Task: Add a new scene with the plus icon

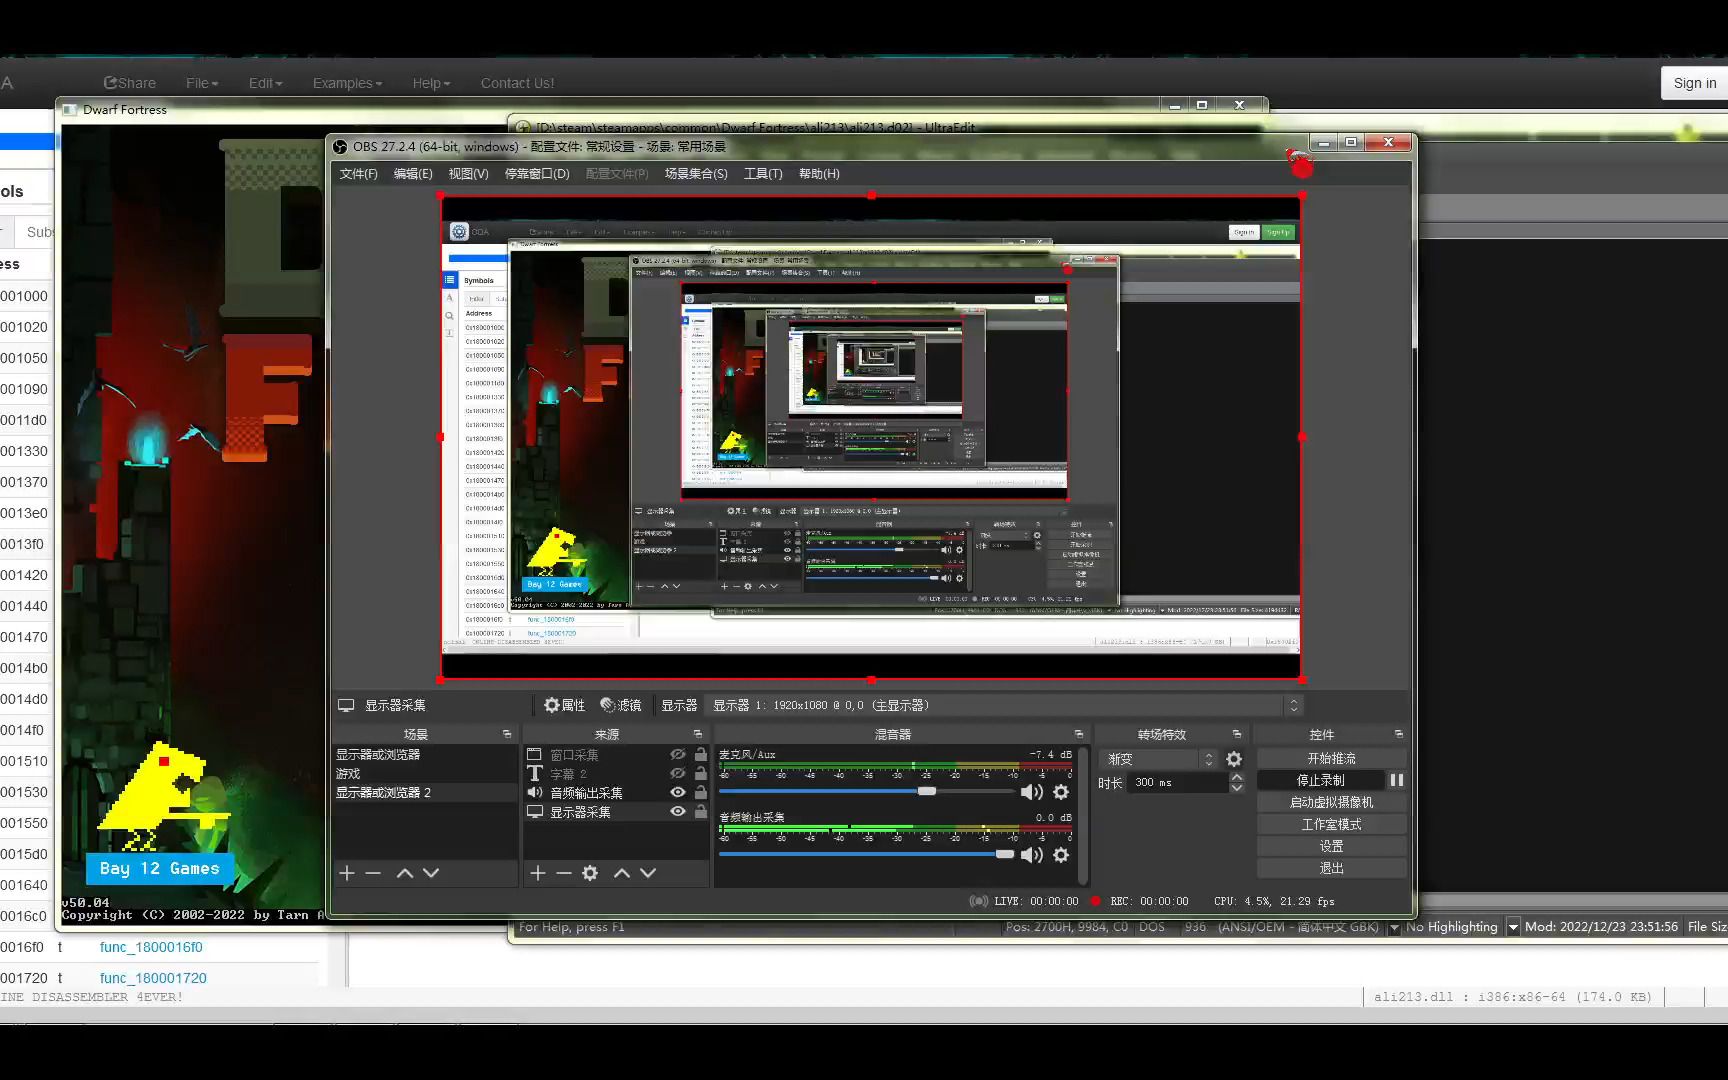Action: click(x=347, y=873)
